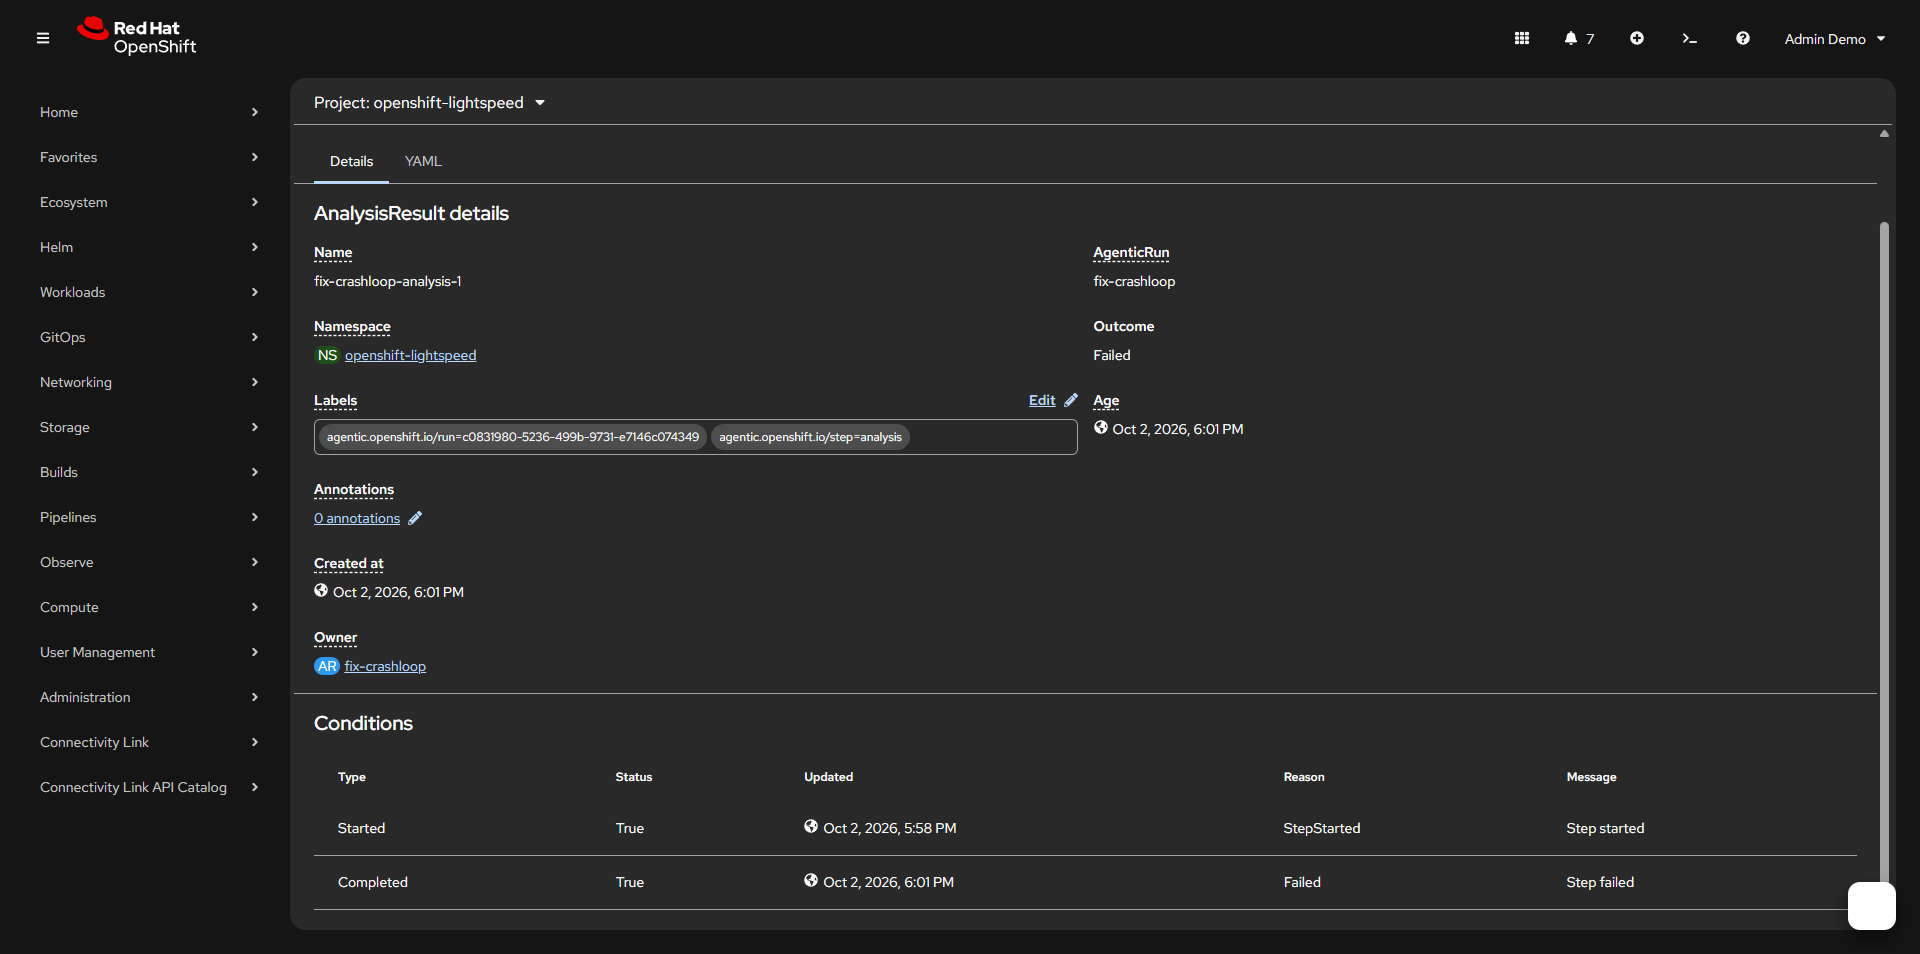Expand the Connectivity Link API Catalog section

149,787
